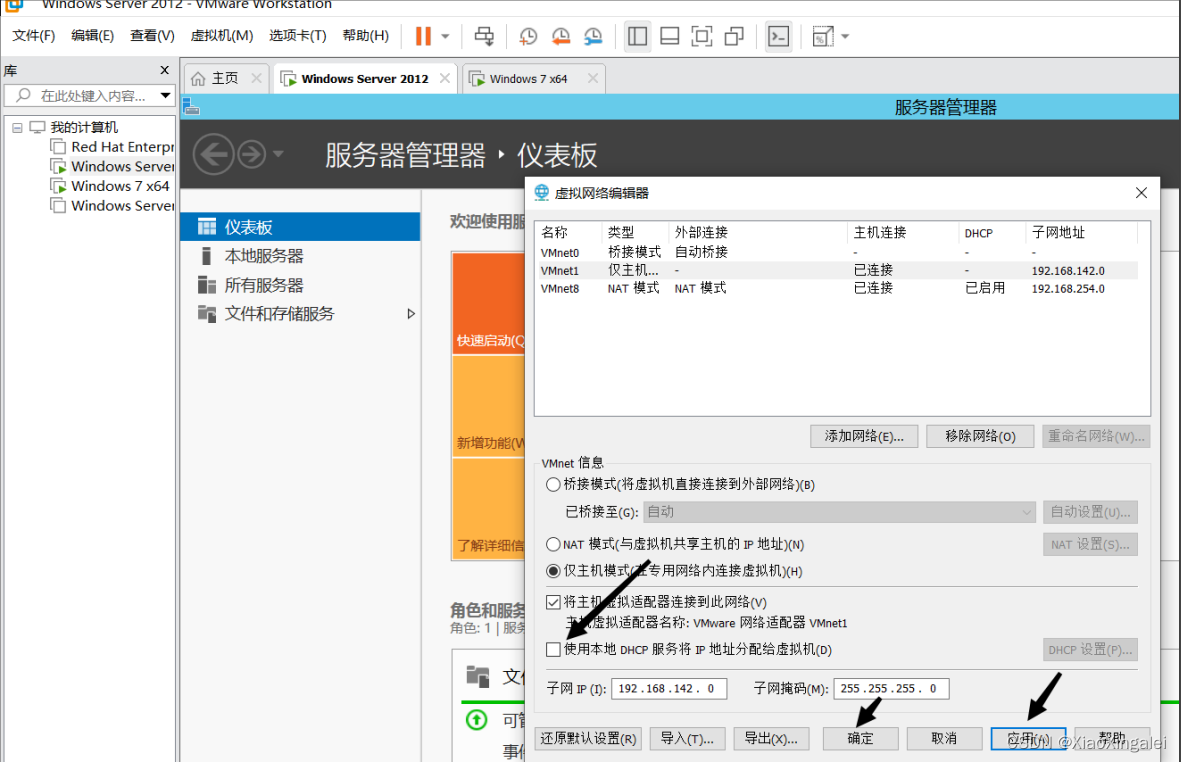Open 文件和存储服务 in sidebar
1181x762 pixels.
pos(300,314)
